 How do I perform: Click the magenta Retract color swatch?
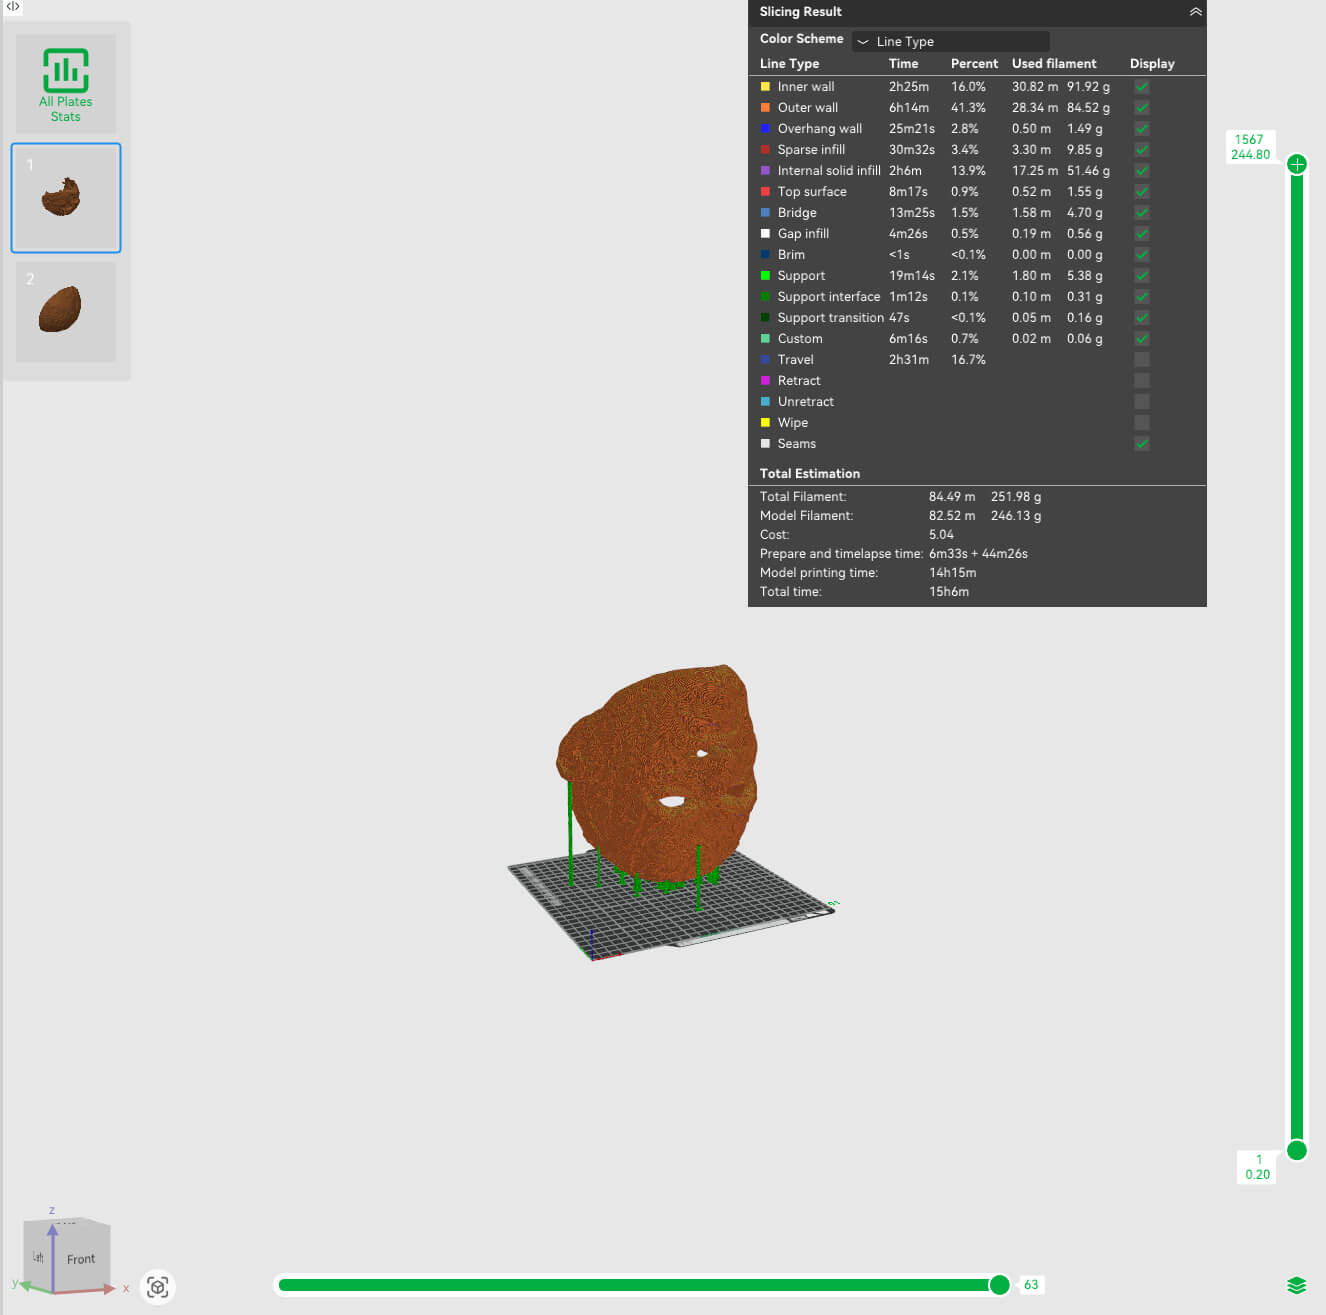pyautogui.click(x=765, y=381)
